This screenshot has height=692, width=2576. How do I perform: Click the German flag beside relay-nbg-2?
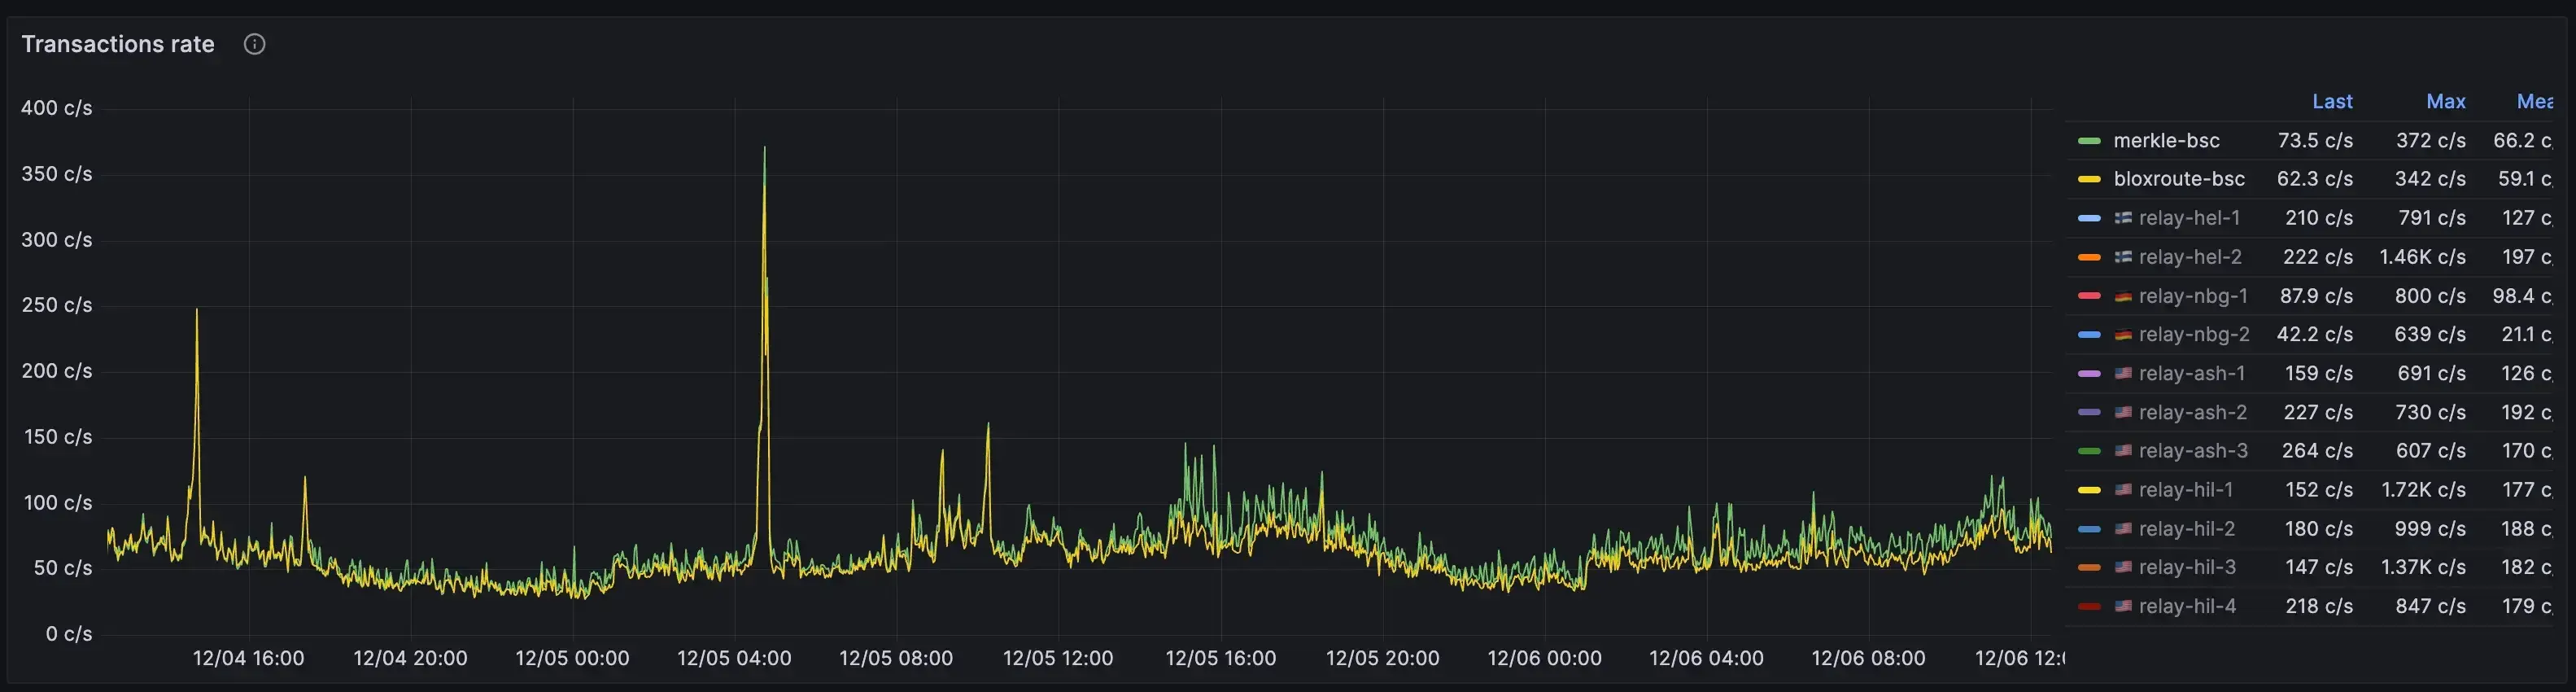pyautogui.click(x=2123, y=335)
